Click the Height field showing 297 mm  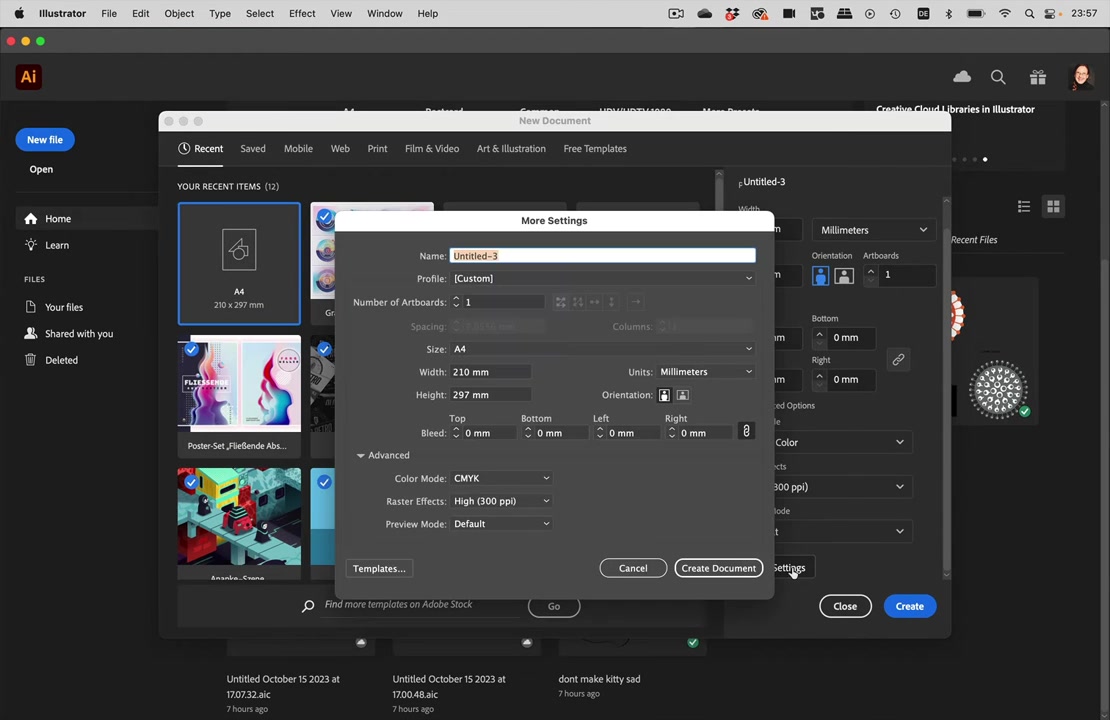pos(491,395)
